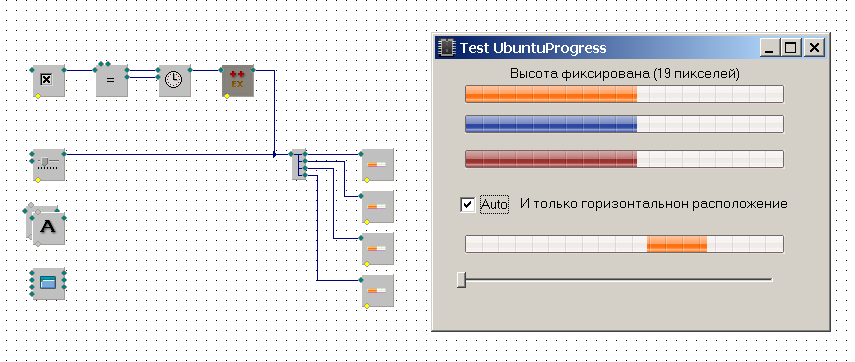Image resolution: width=855 pixels, height=362 pixels.
Task: Select the window form node
Action: tap(49, 283)
